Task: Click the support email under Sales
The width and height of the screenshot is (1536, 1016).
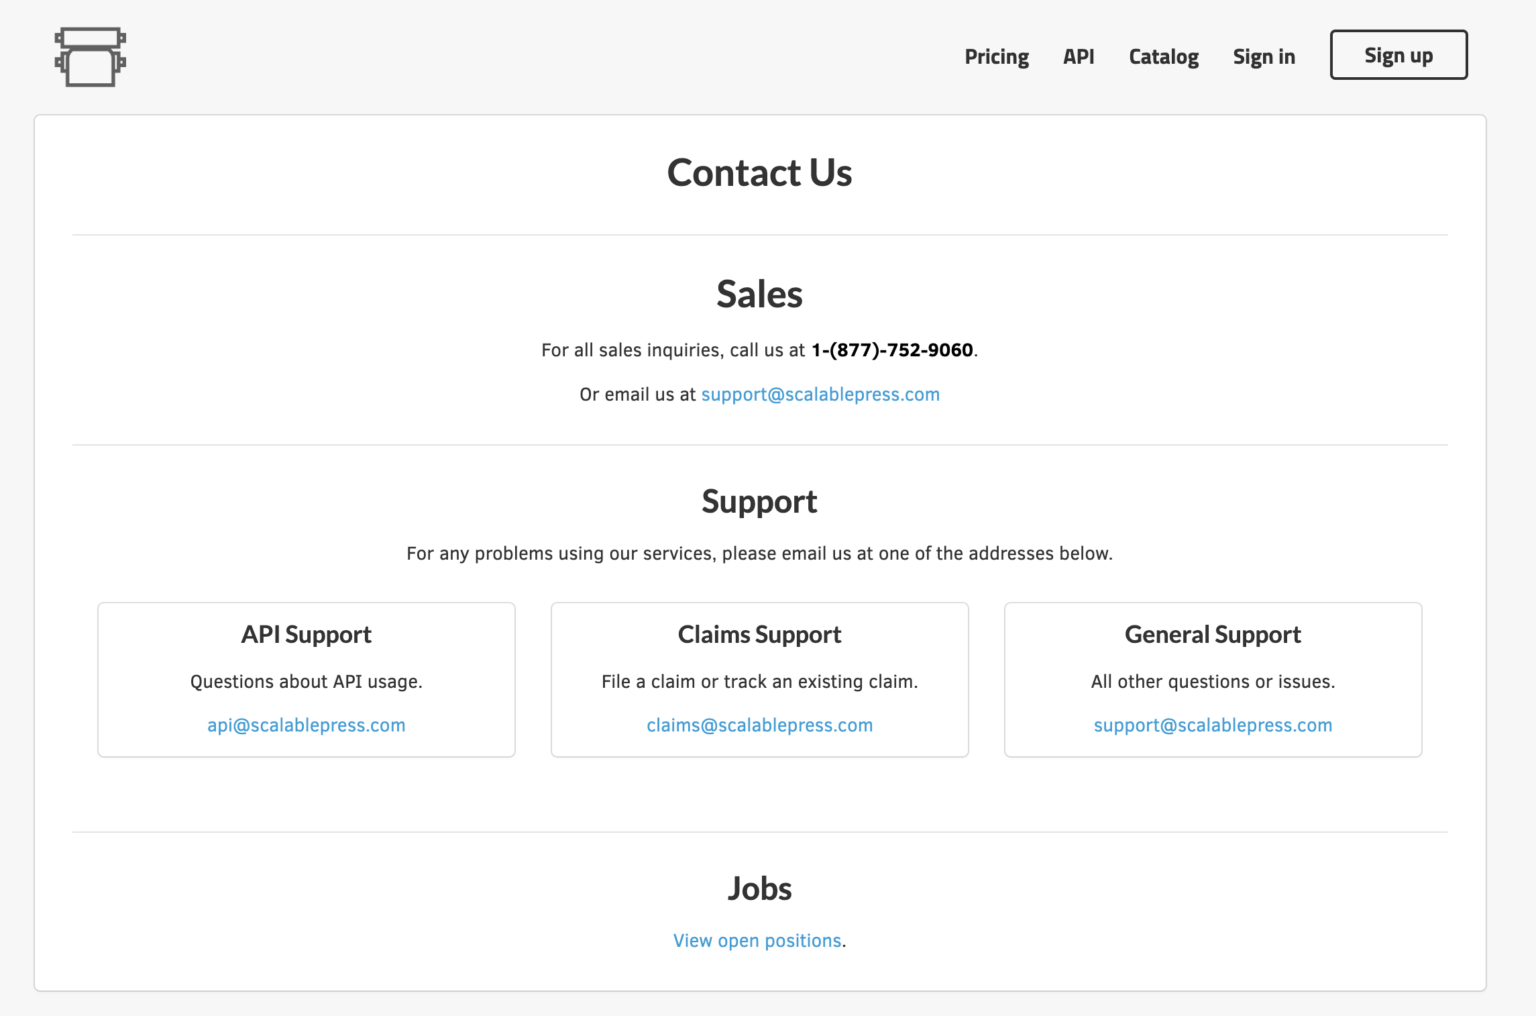Action: [x=820, y=394]
